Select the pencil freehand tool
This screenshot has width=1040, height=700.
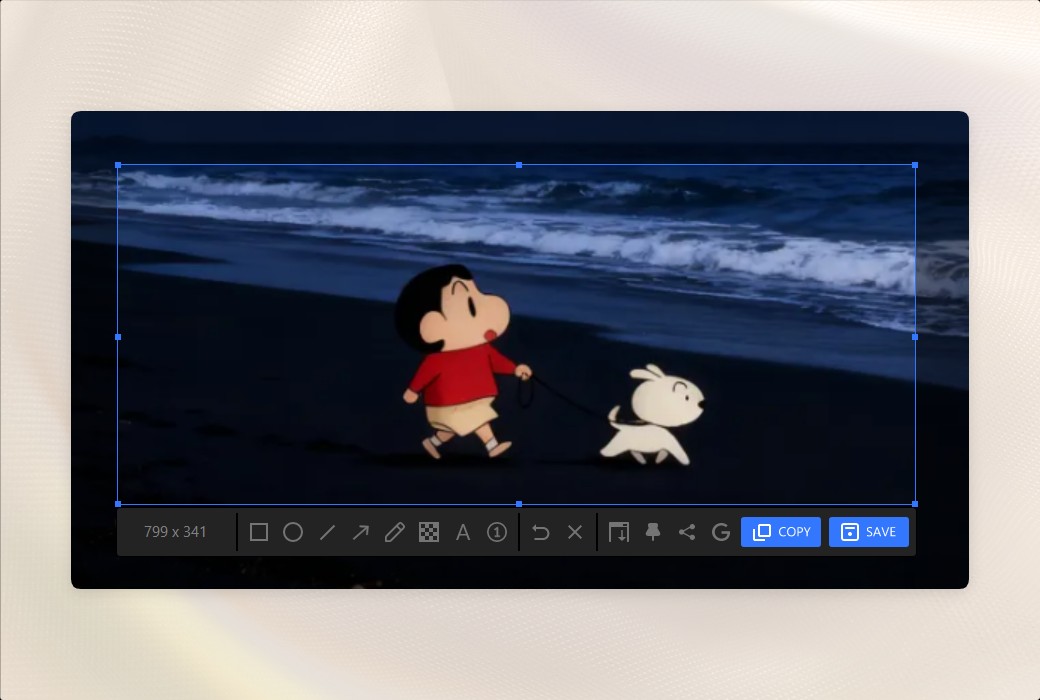pos(395,532)
